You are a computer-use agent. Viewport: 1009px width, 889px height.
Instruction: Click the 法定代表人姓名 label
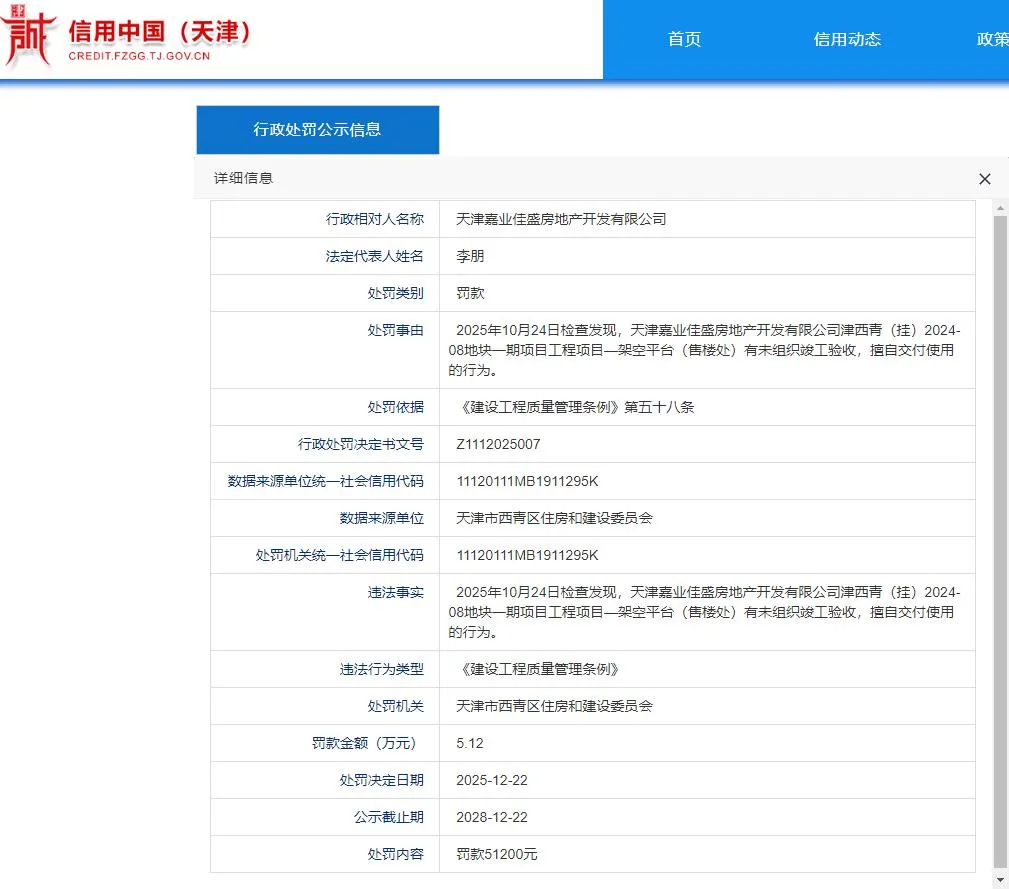click(375, 256)
